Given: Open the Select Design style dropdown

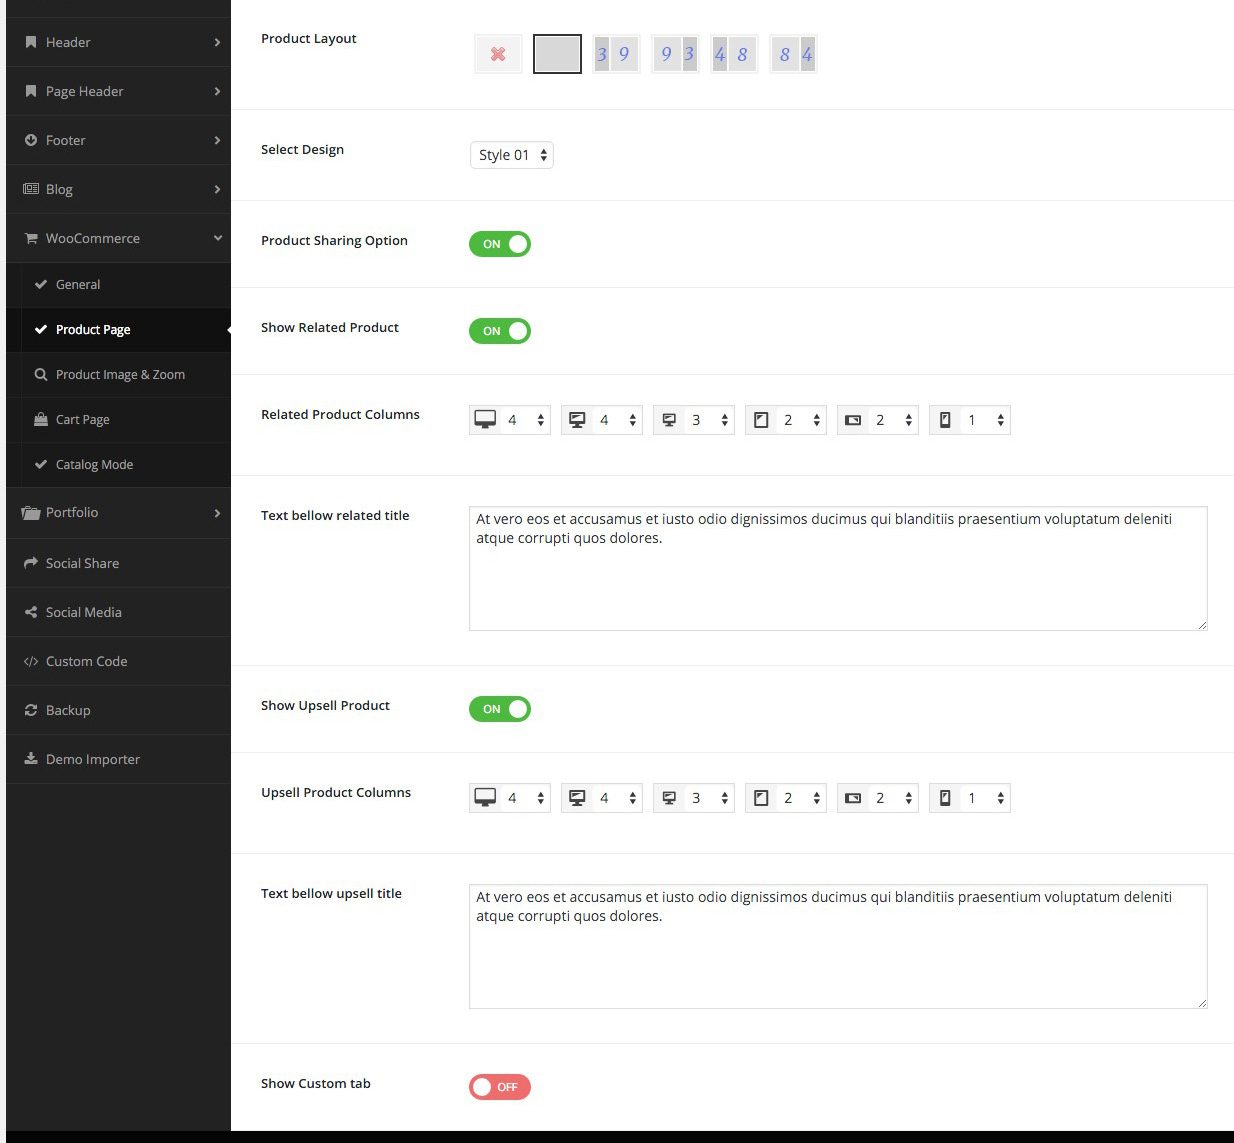Looking at the screenshot, I should pyautogui.click(x=511, y=155).
